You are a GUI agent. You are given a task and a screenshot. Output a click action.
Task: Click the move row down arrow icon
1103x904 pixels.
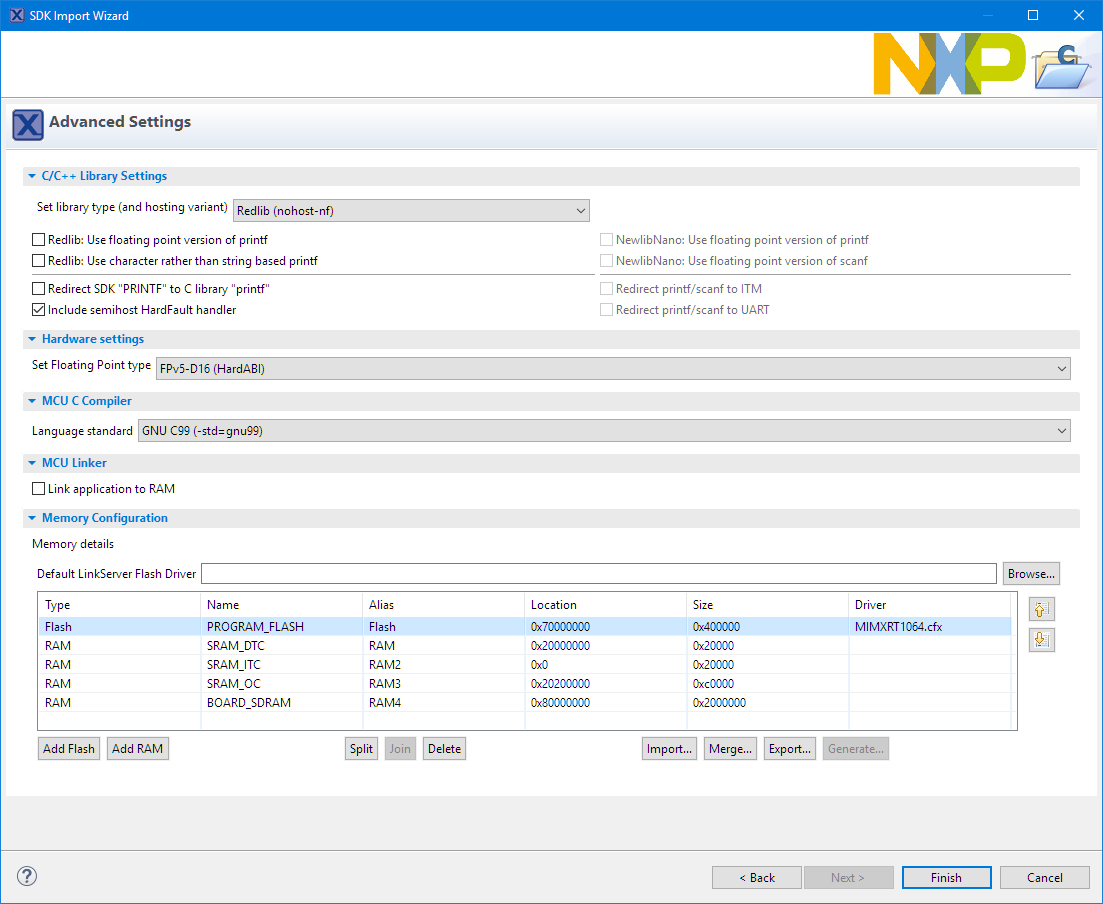pyautogui.click(x=1041, y=640)
